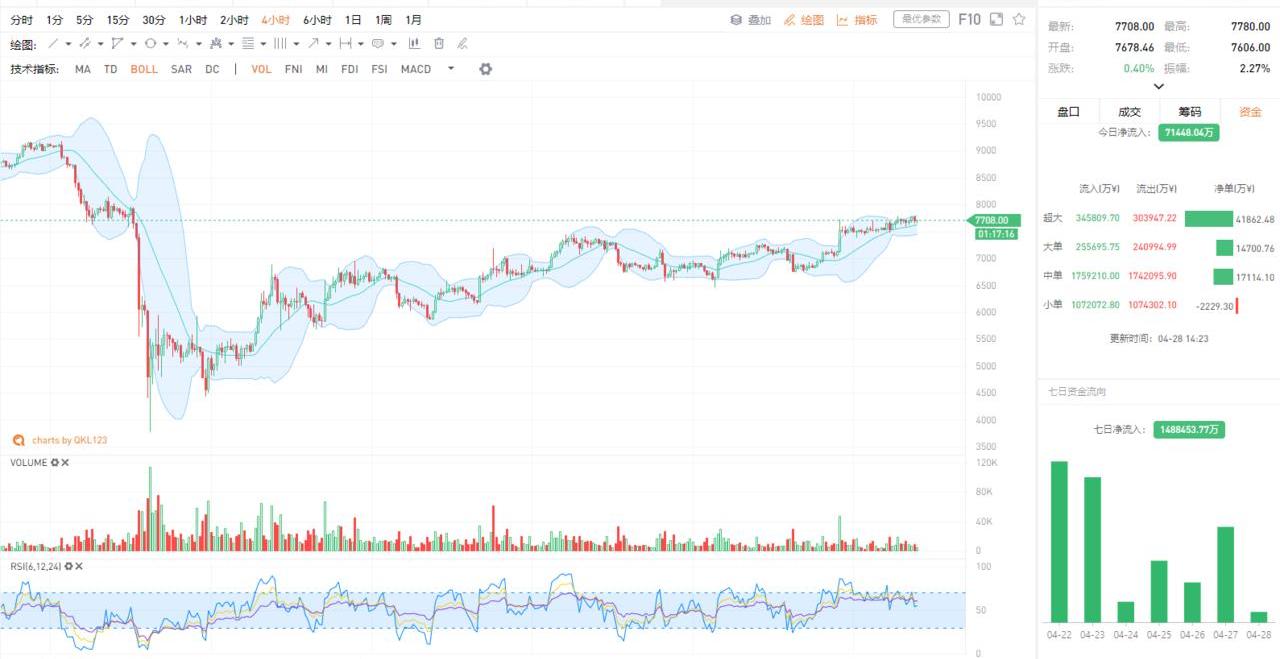This screenshot has height=659, width=1280.
Task: Click the circle shape drawing tool
Action: coord(150,44)
